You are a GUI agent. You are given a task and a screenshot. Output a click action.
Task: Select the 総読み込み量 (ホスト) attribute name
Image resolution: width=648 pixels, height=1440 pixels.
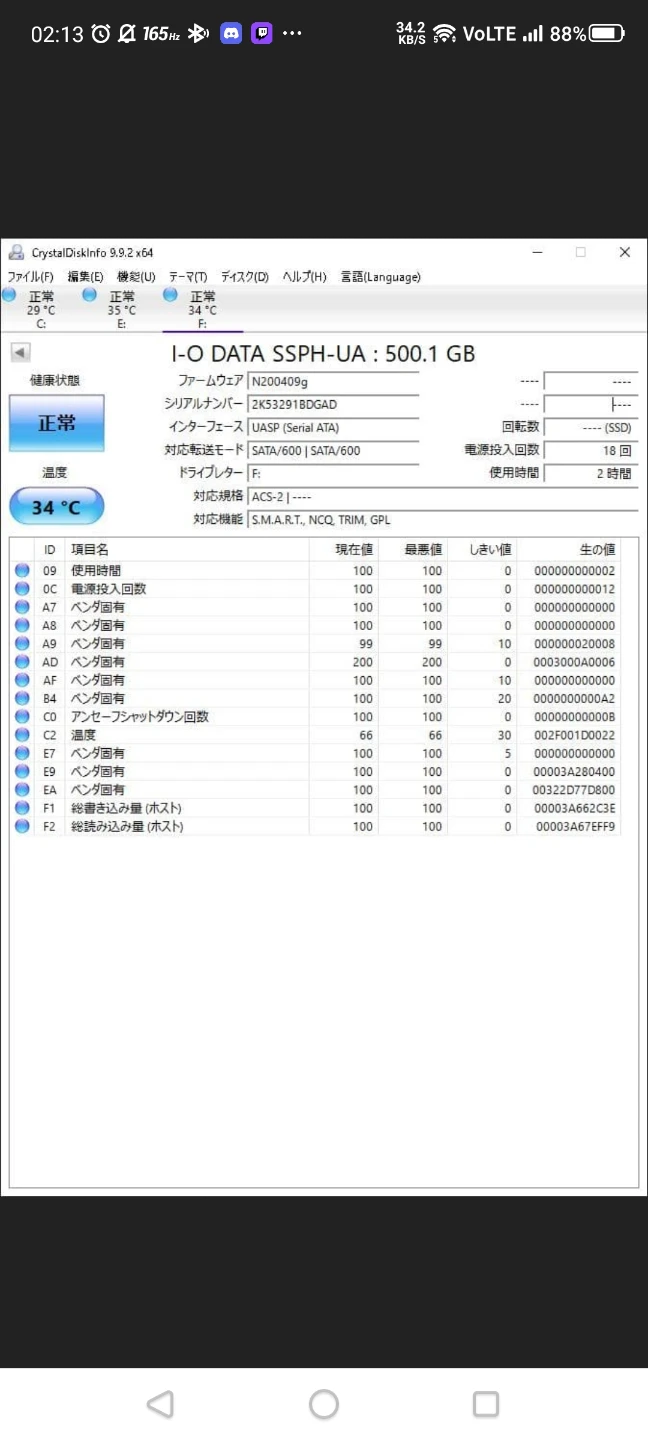(126, 826)
